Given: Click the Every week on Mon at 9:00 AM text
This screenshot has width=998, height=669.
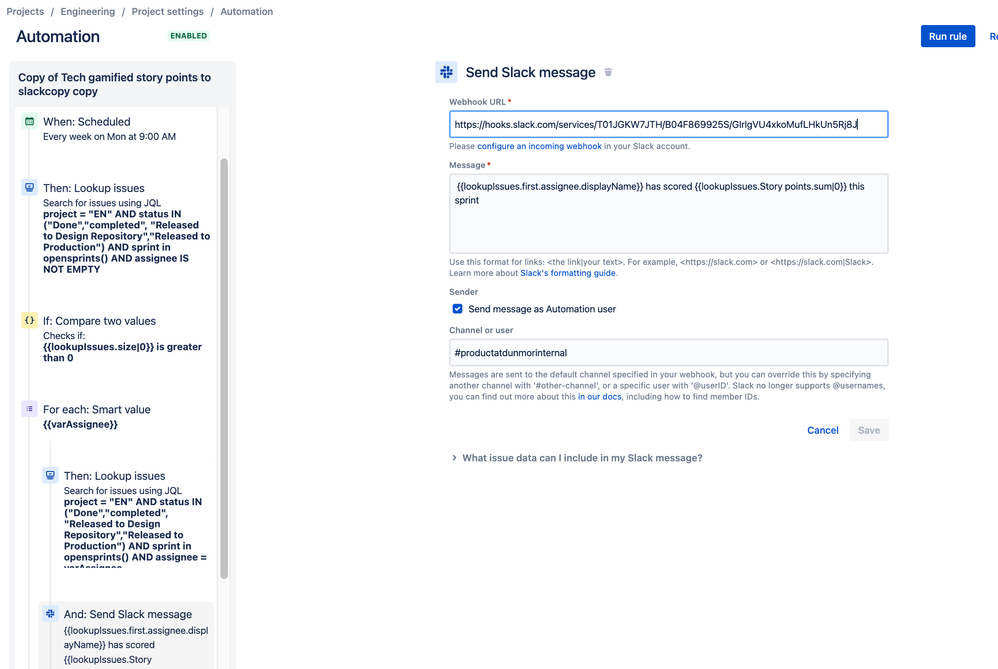Looking at the screenshot, I should [109, 137].
